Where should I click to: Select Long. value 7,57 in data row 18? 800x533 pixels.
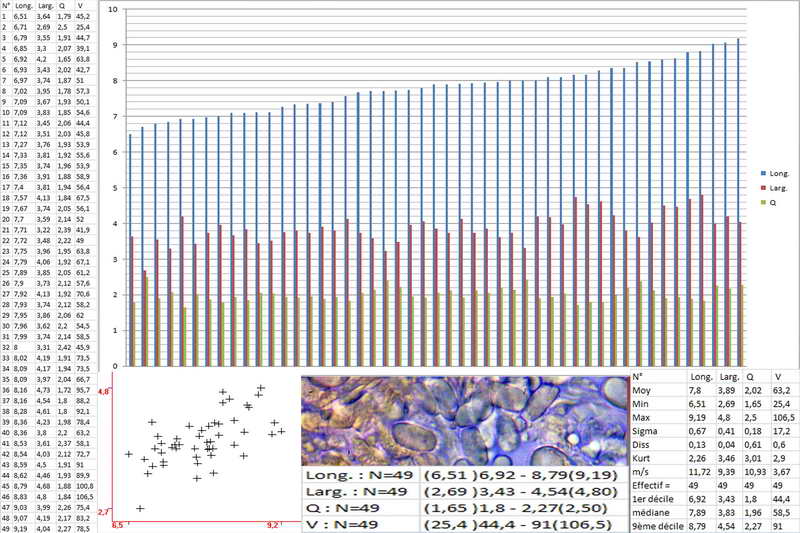click(20, 198)
